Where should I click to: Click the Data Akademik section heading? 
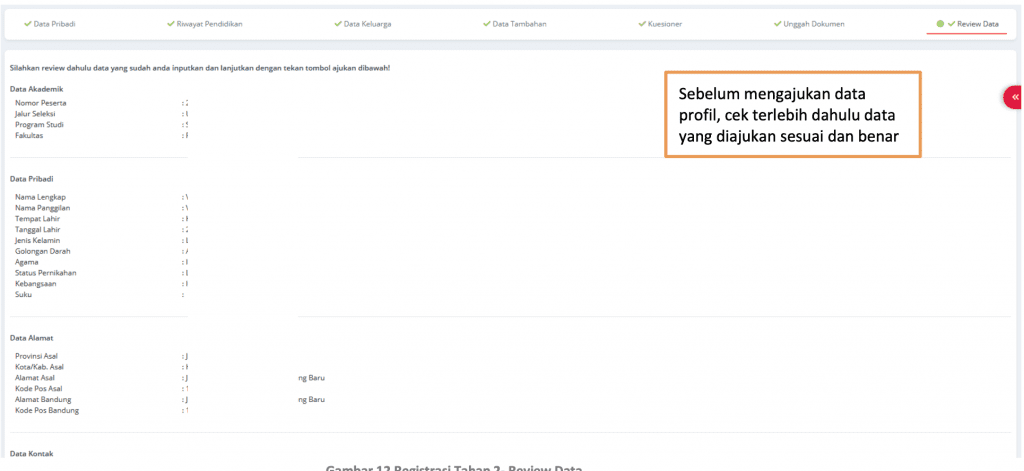(36, 89)
